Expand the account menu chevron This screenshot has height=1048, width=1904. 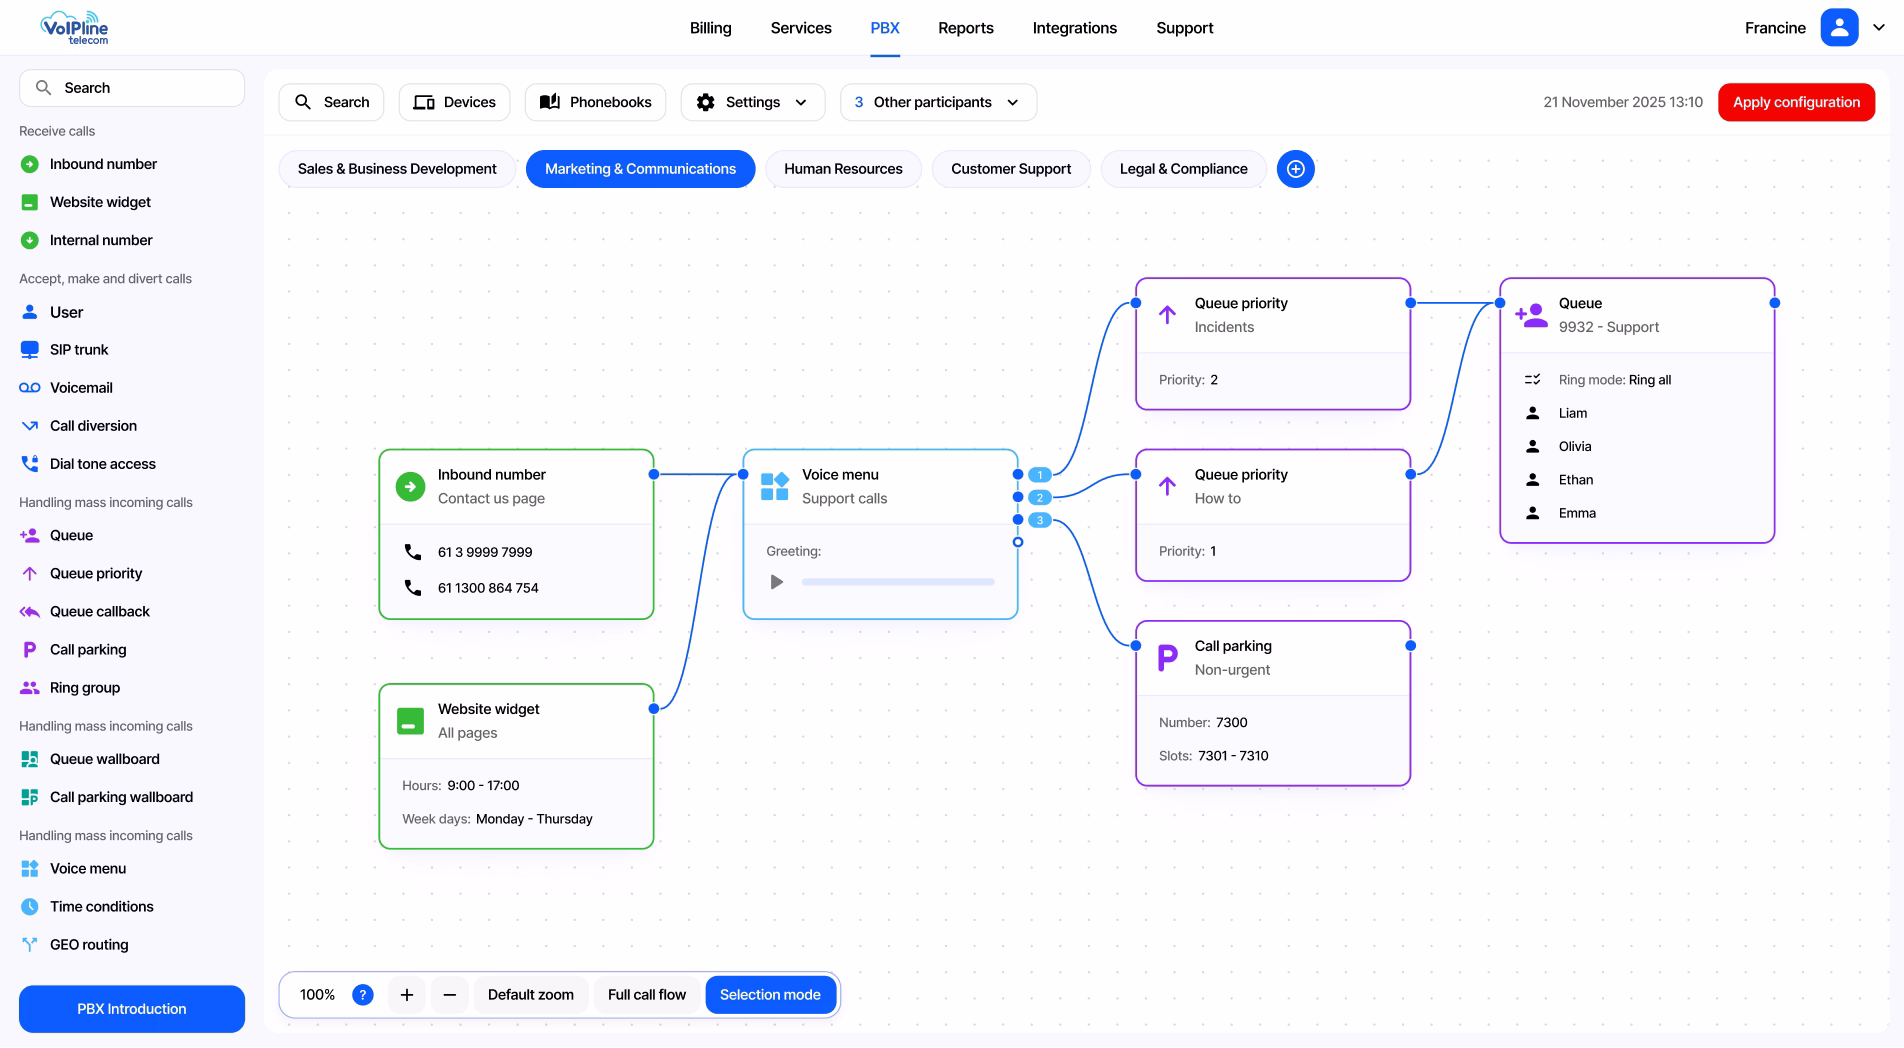pos(1879,28)
